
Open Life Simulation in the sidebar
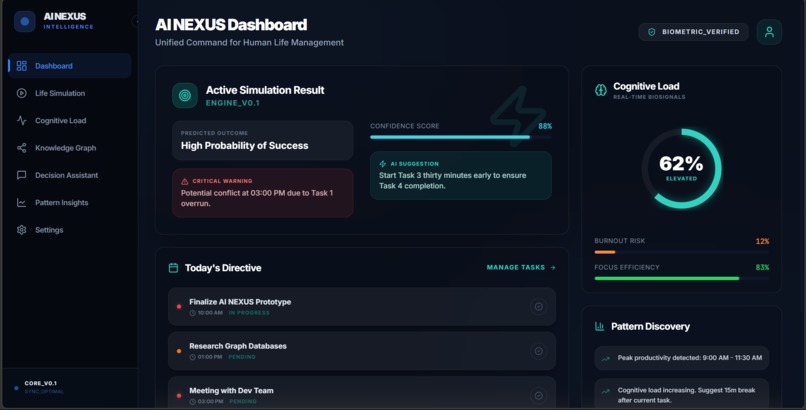pyautogui.click(x=70, y=93)
